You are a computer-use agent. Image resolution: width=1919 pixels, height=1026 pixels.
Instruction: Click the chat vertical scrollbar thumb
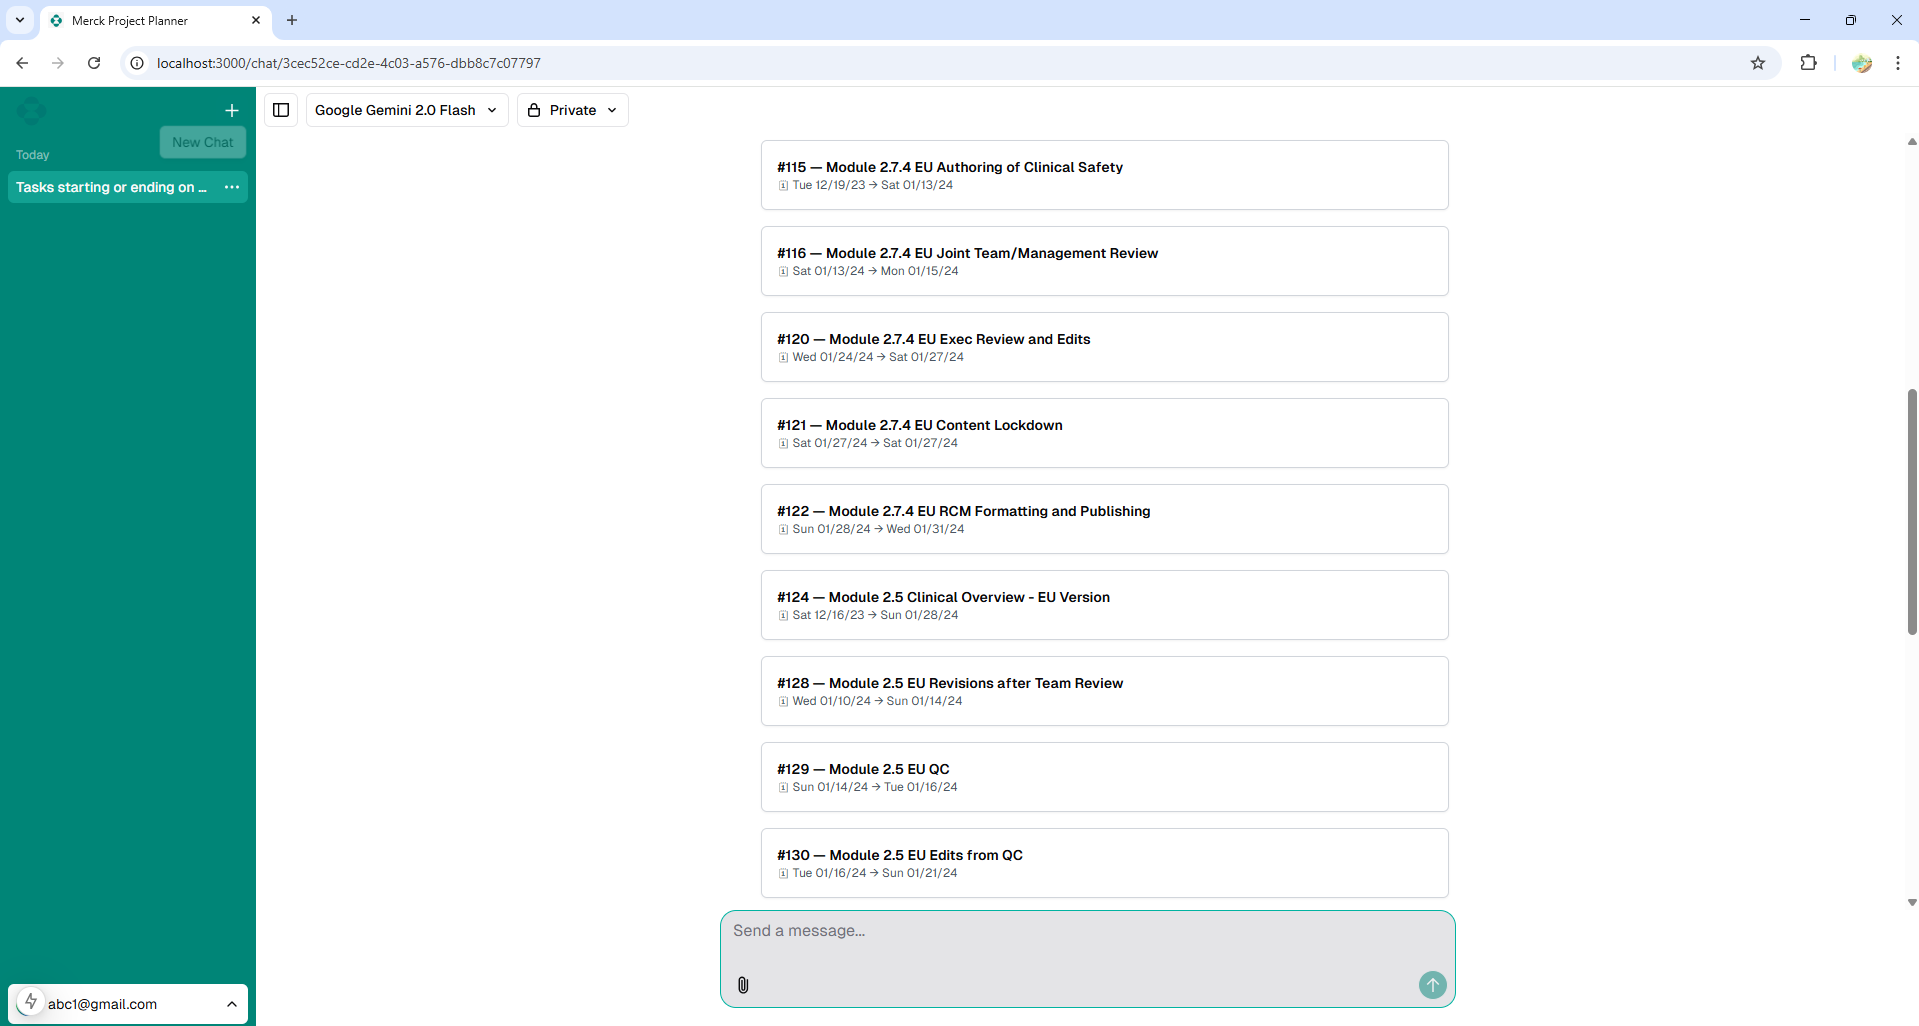[1911, 510]
